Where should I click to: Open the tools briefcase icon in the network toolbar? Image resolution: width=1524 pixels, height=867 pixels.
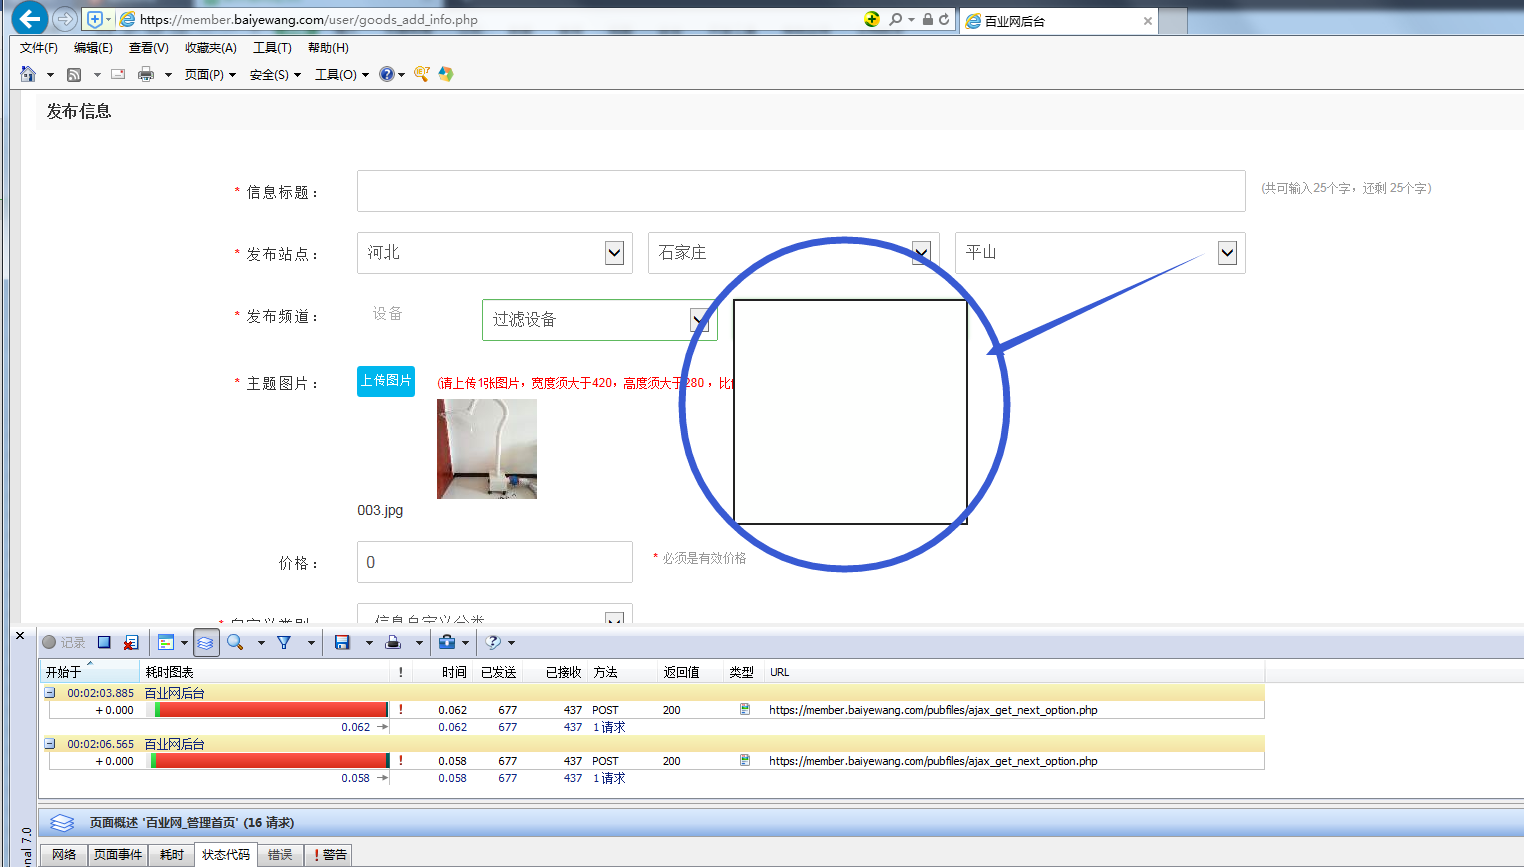point(447,642)
